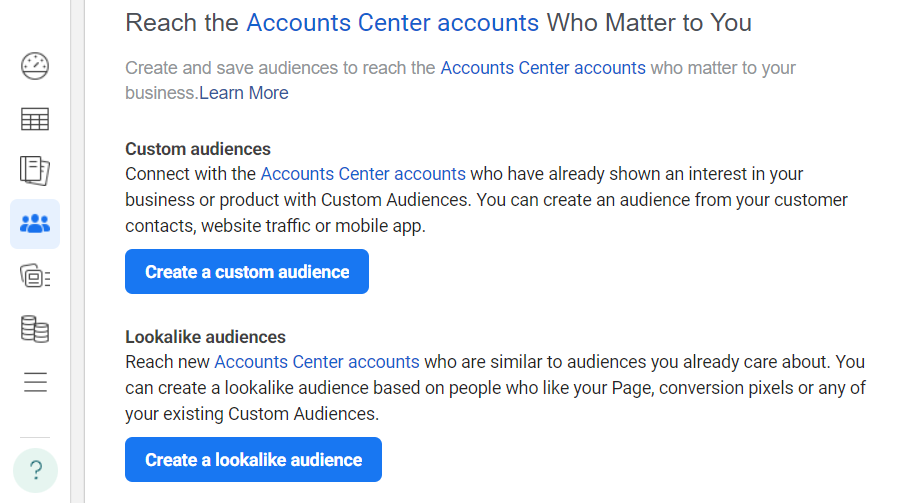Viewport: 911px width, 503px height.
Task: Open the Billing coin stack icon
Action: coord(35,329)
